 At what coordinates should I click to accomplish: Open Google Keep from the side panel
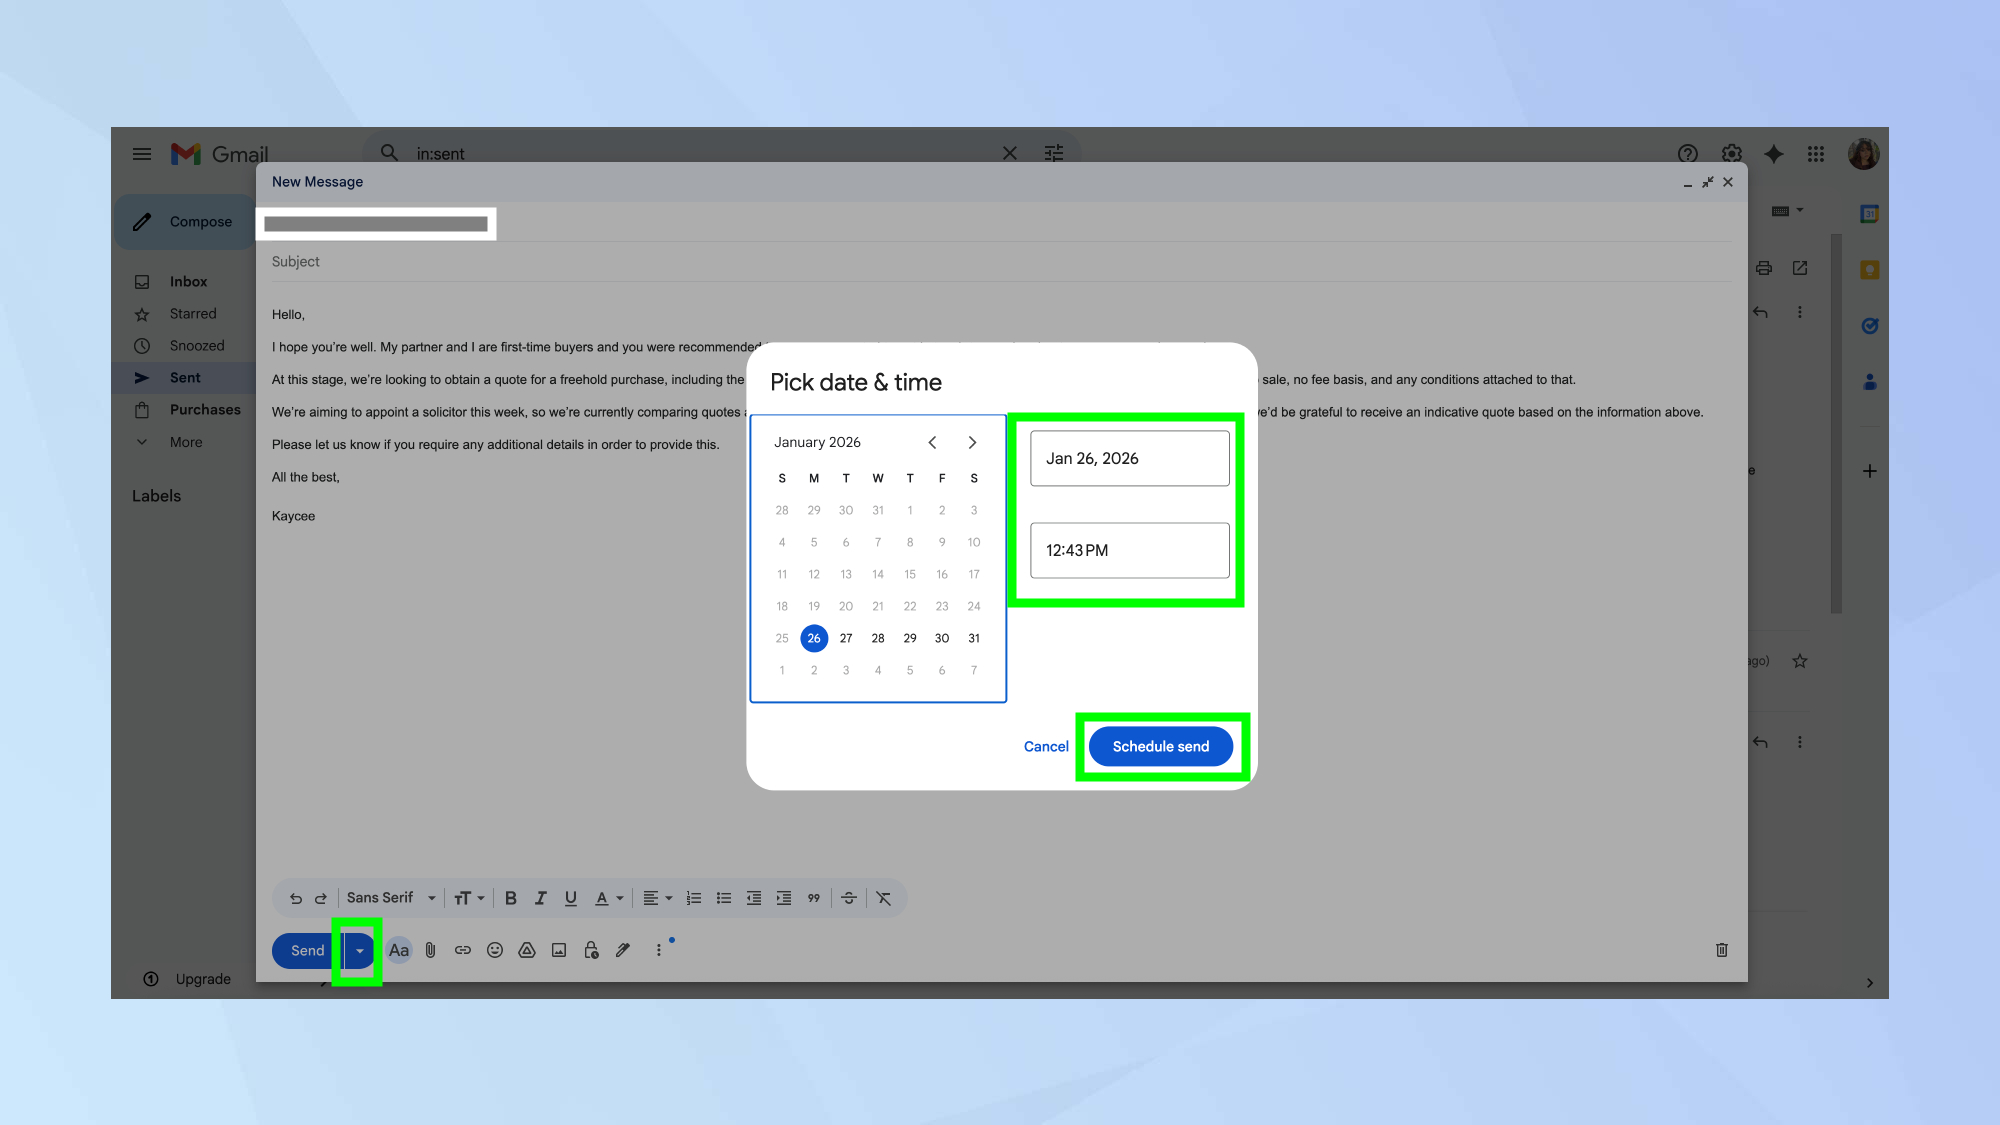tap(1868, 268)
